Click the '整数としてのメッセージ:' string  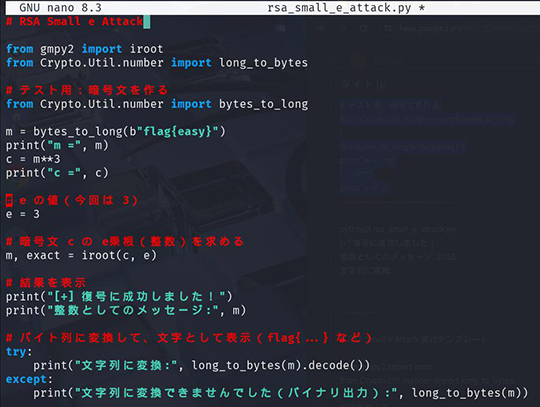[133, 311]
